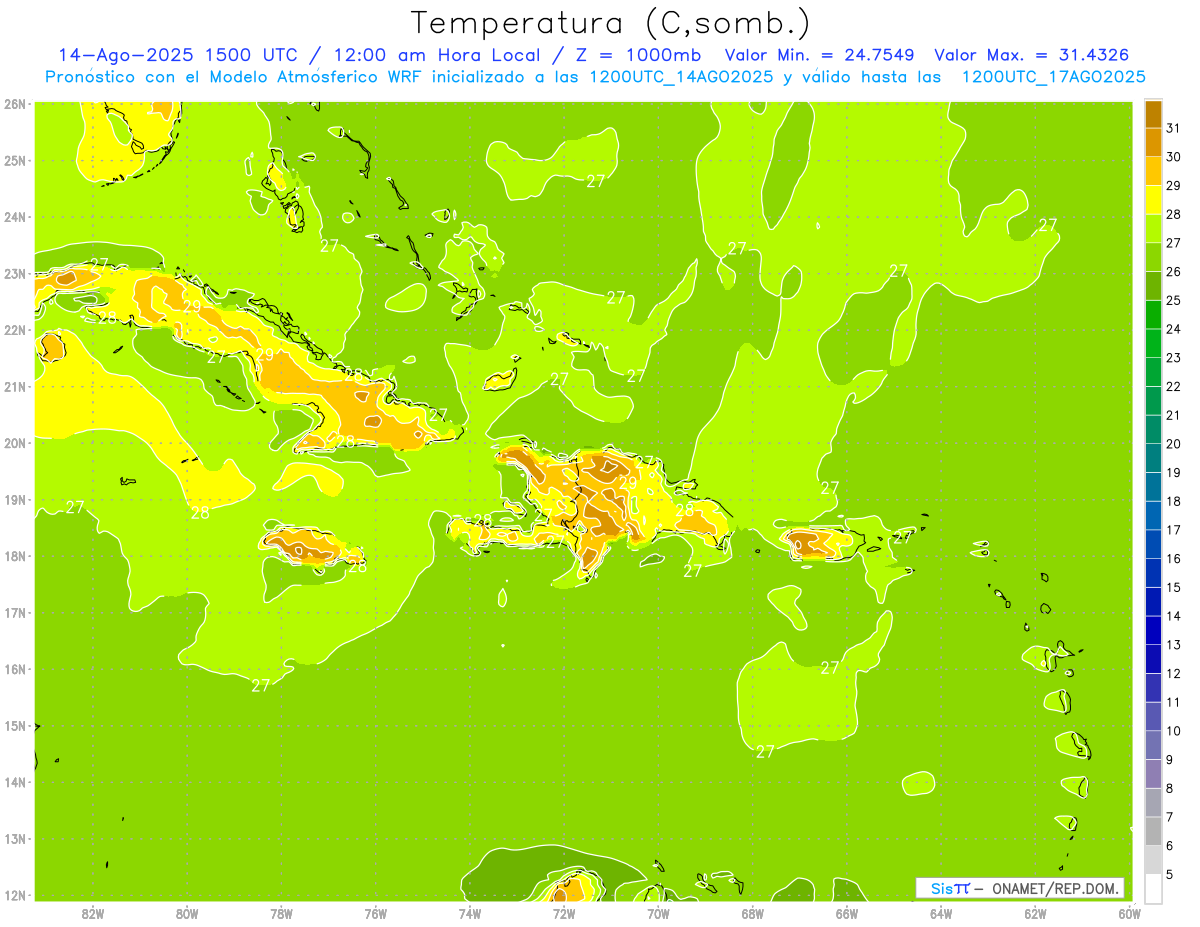Click longitude axis label 66W
Viewport: 1200px width, 927px height.
(846, 913)
